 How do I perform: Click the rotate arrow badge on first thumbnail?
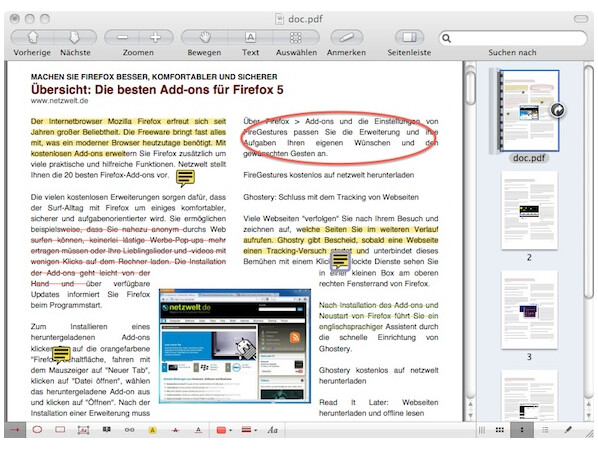[558, 110]
